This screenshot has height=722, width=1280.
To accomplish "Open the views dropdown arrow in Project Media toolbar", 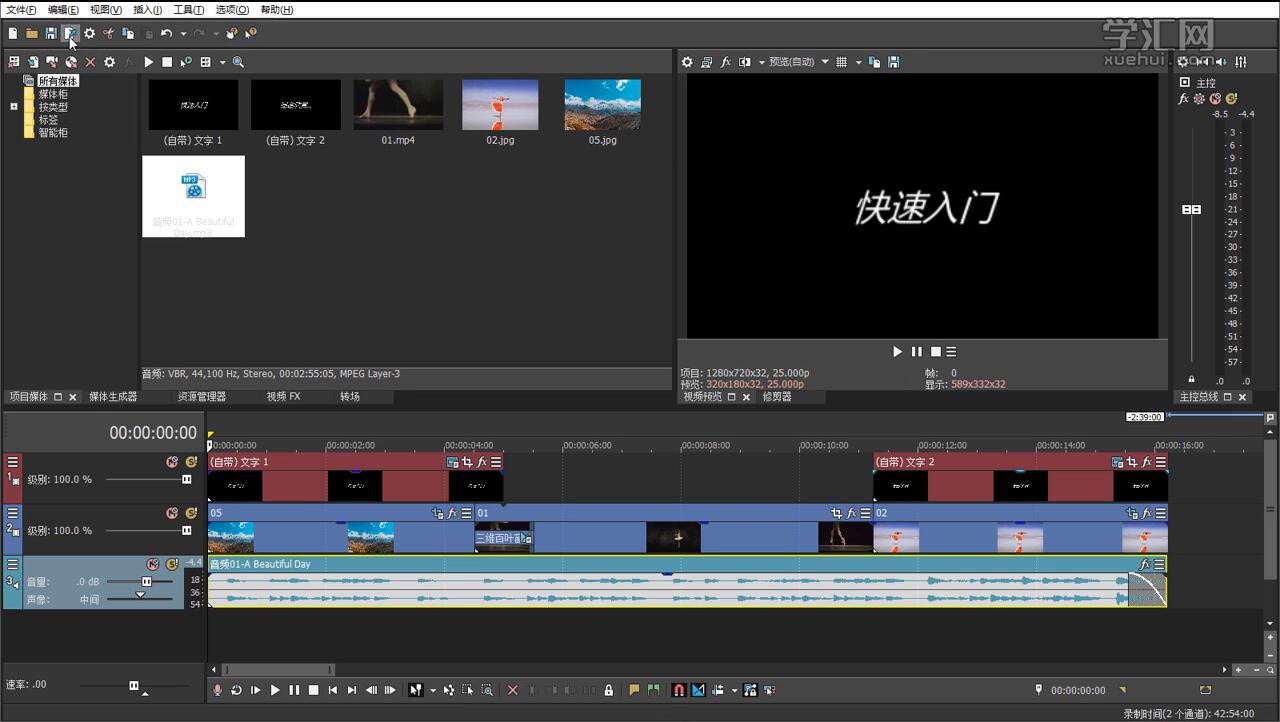I will click(223, 62).
